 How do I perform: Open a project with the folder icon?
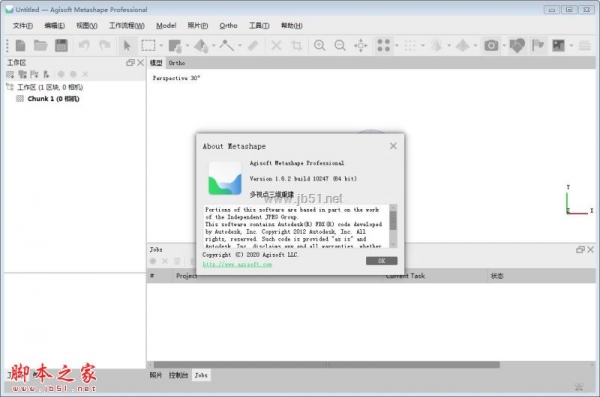[41, 46]
